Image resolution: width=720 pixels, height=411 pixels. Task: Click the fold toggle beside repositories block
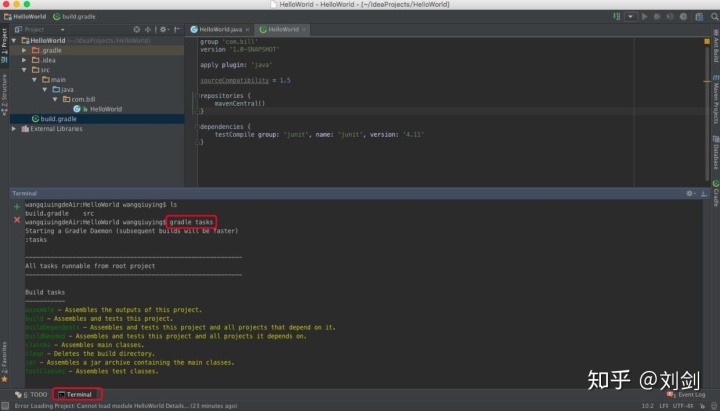click(x=197, y=96)
